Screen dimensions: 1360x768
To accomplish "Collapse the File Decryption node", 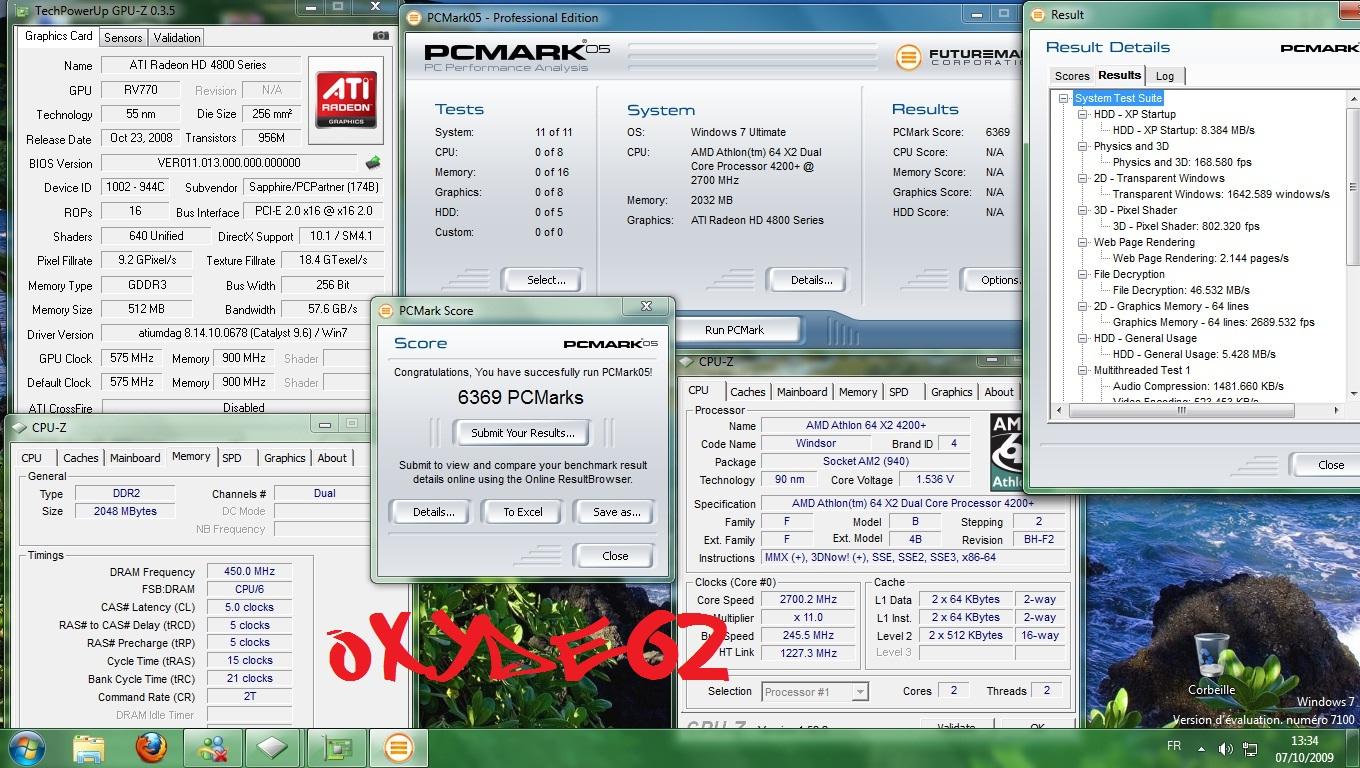I will [x=1083, y=274].
